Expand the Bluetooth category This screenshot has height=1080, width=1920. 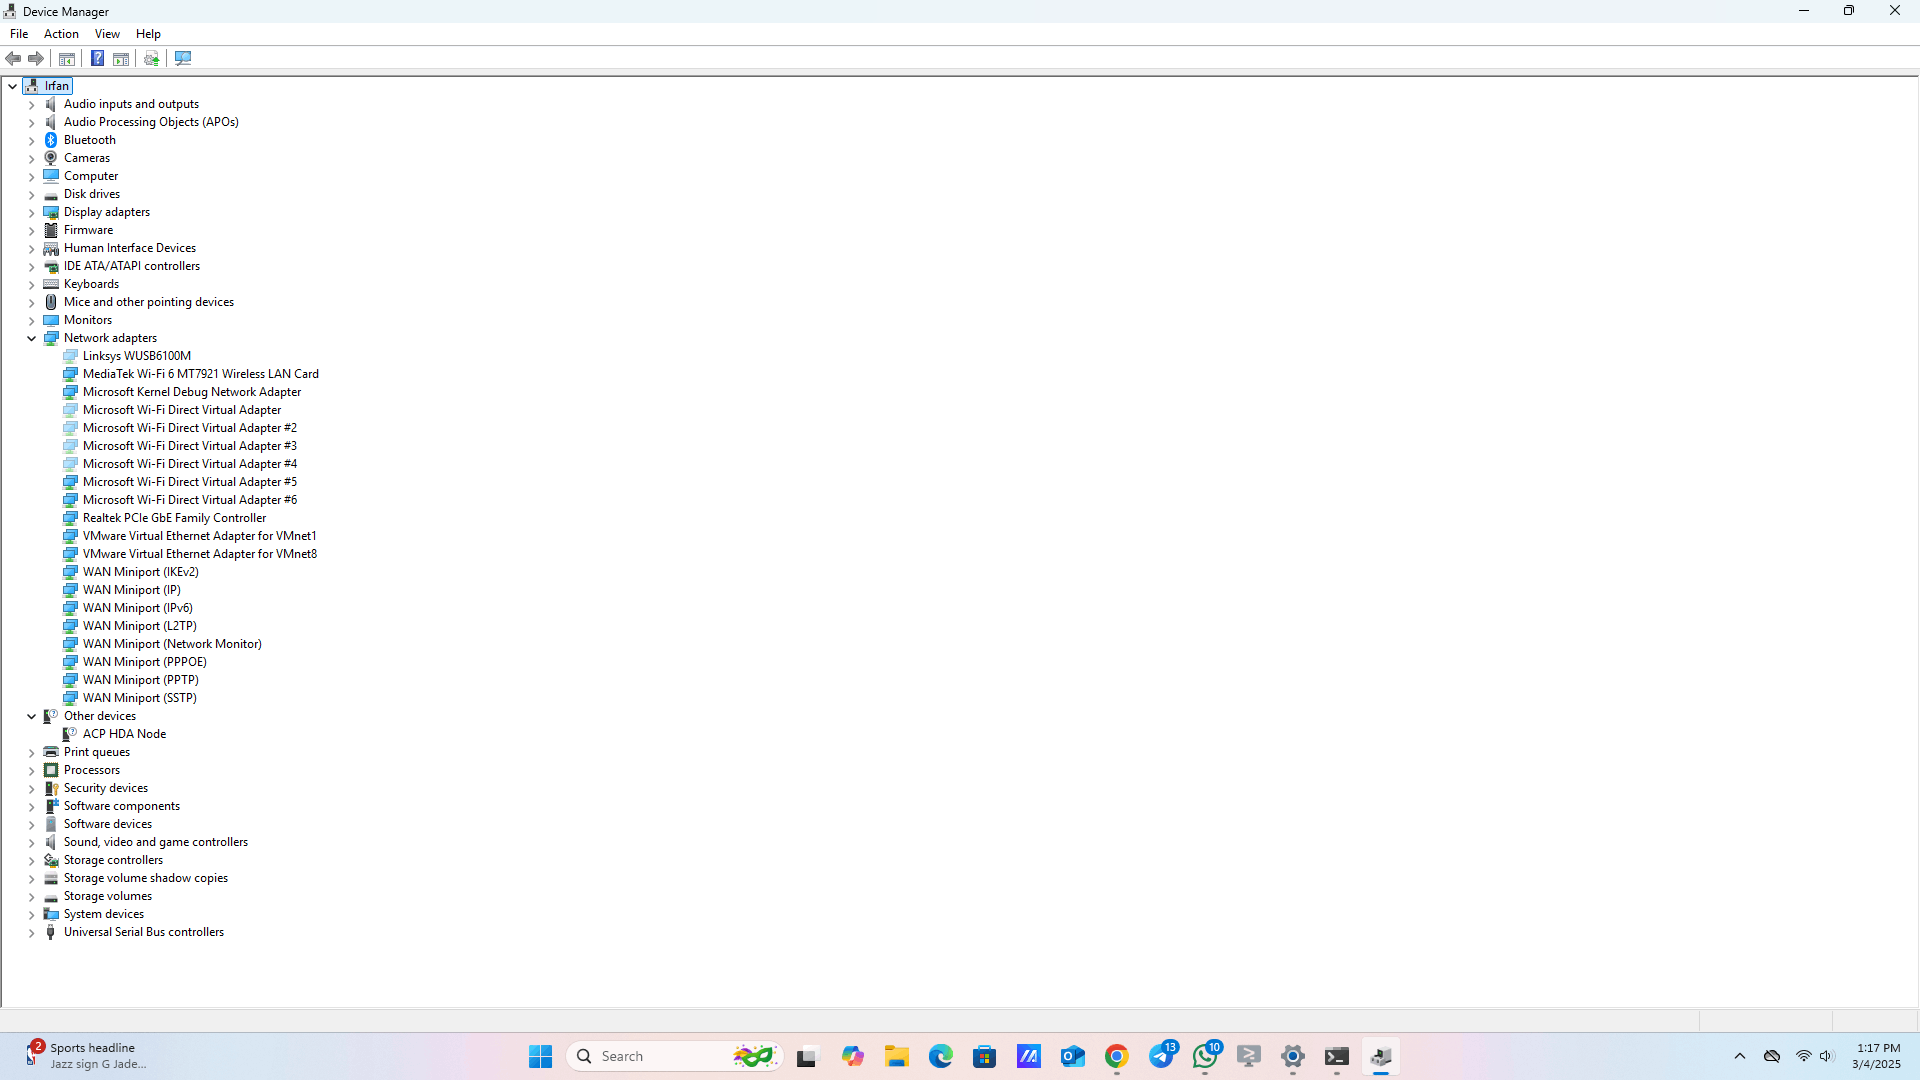point(31,141)
